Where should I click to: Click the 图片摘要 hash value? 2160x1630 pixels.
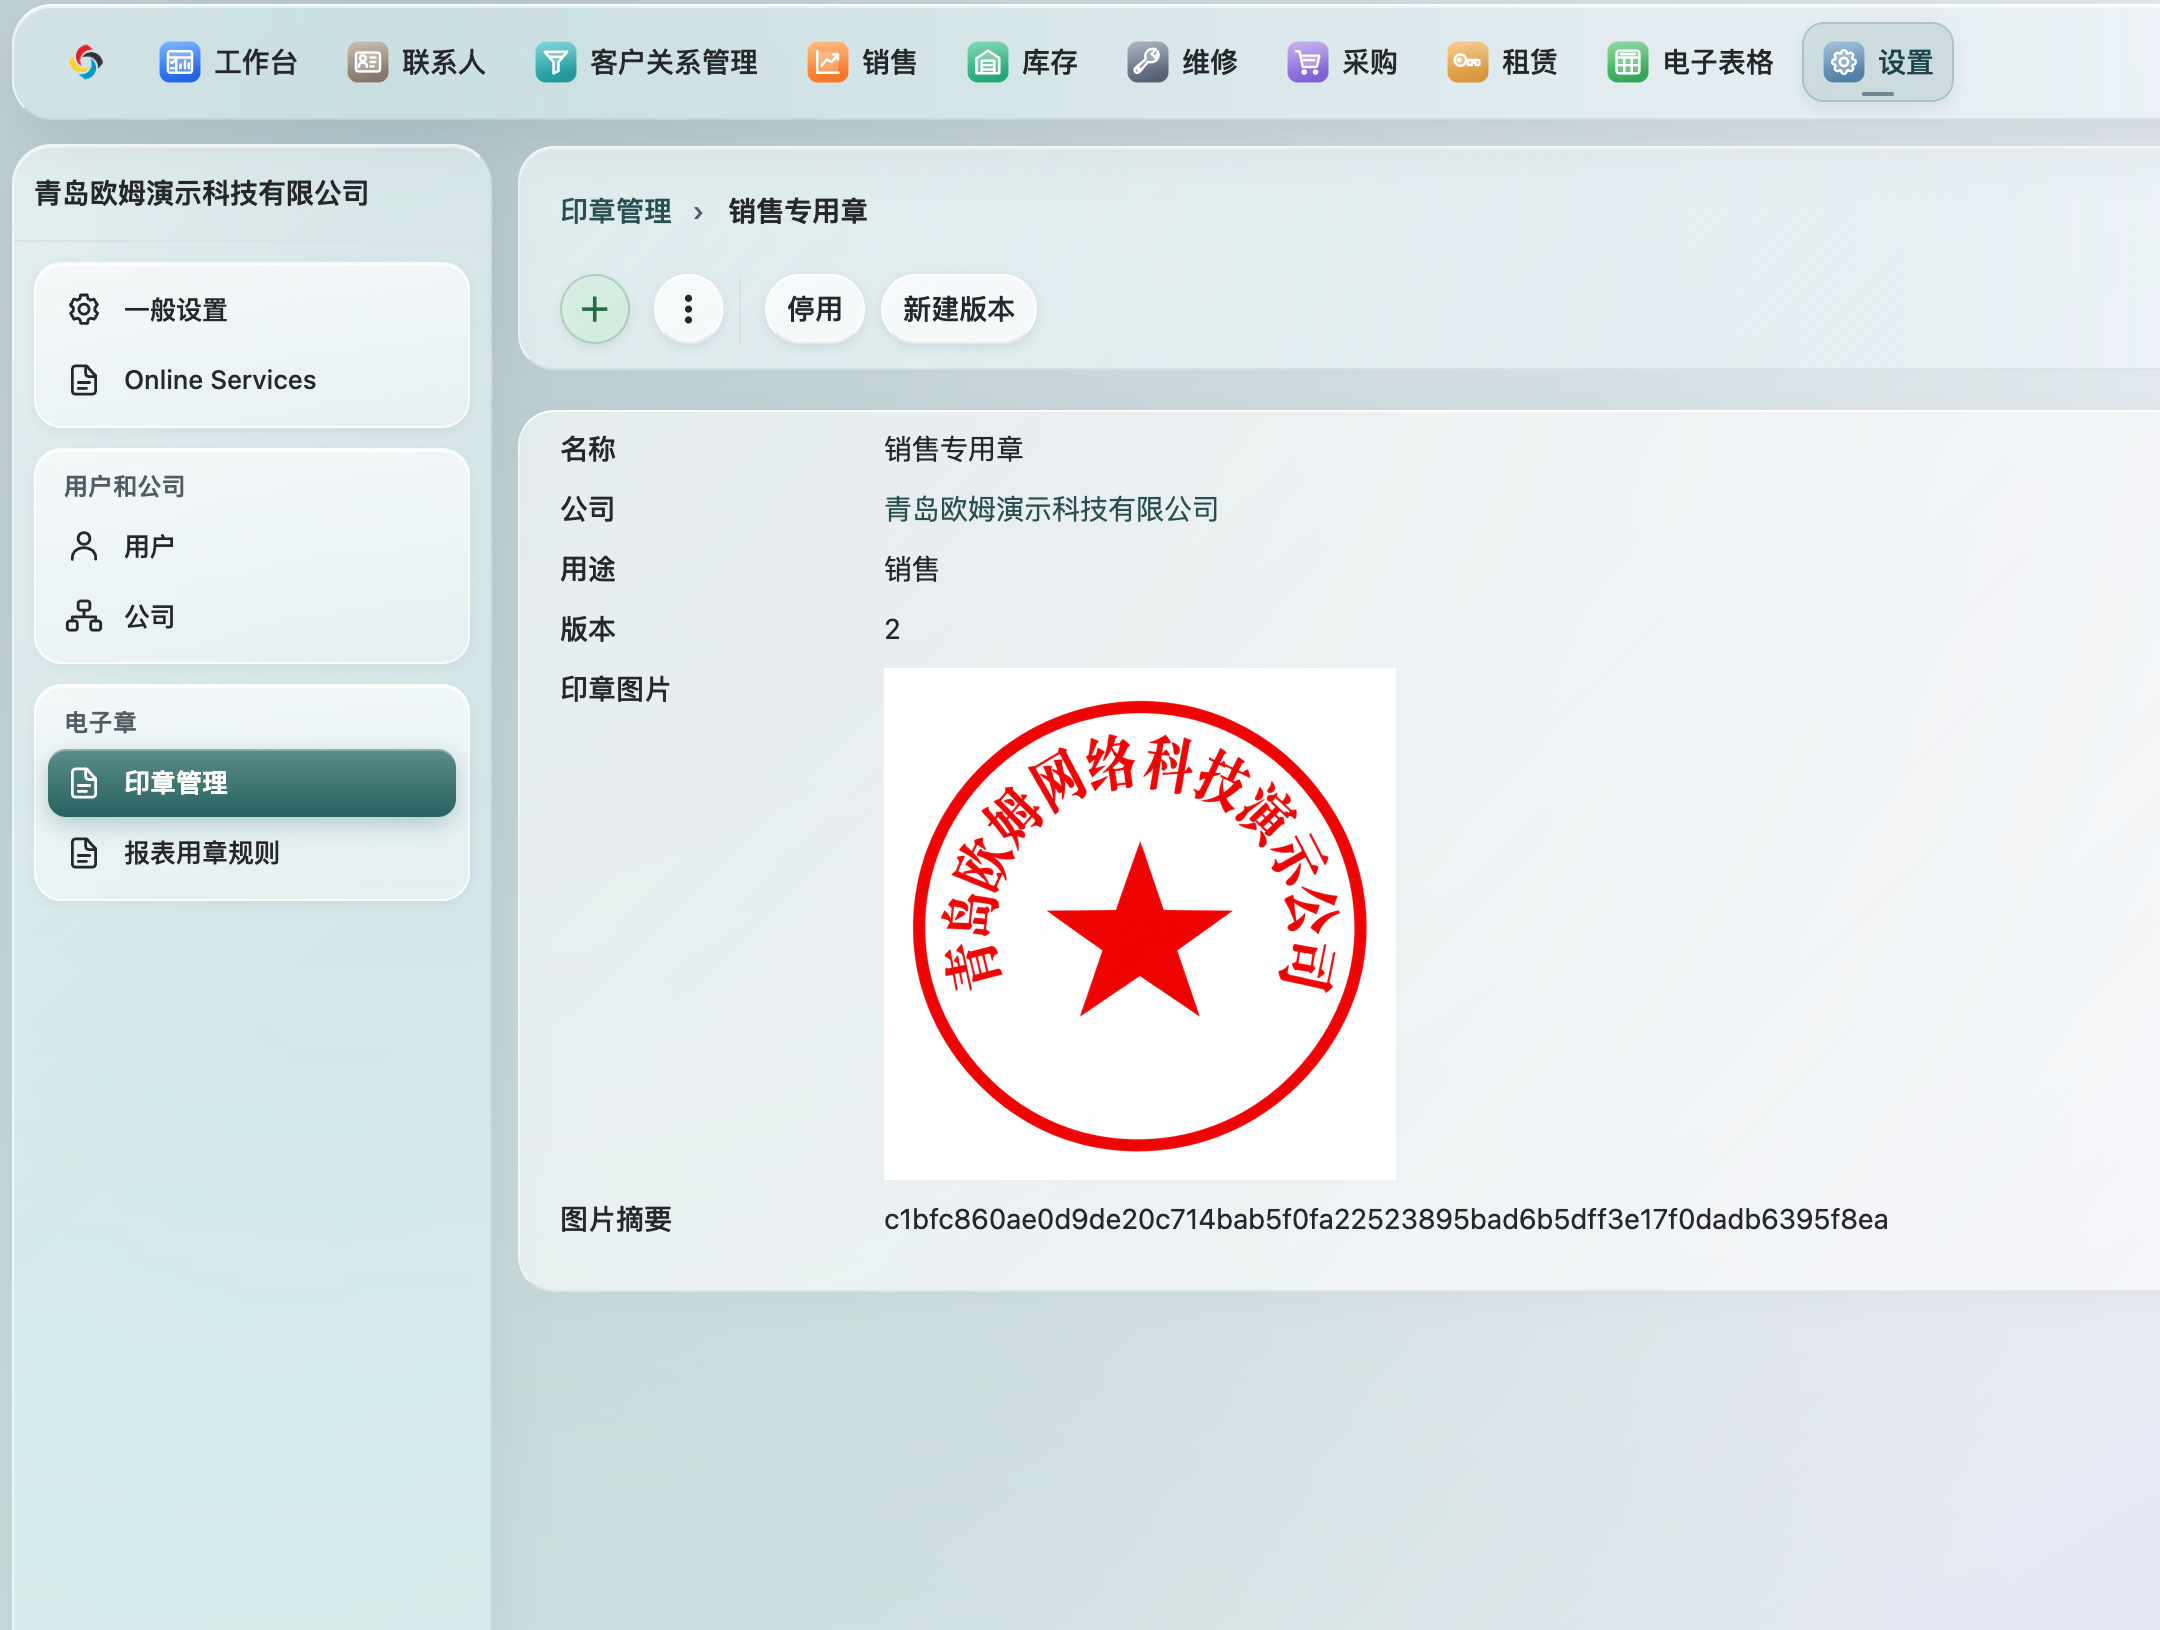click(x=1386, y=1219)
